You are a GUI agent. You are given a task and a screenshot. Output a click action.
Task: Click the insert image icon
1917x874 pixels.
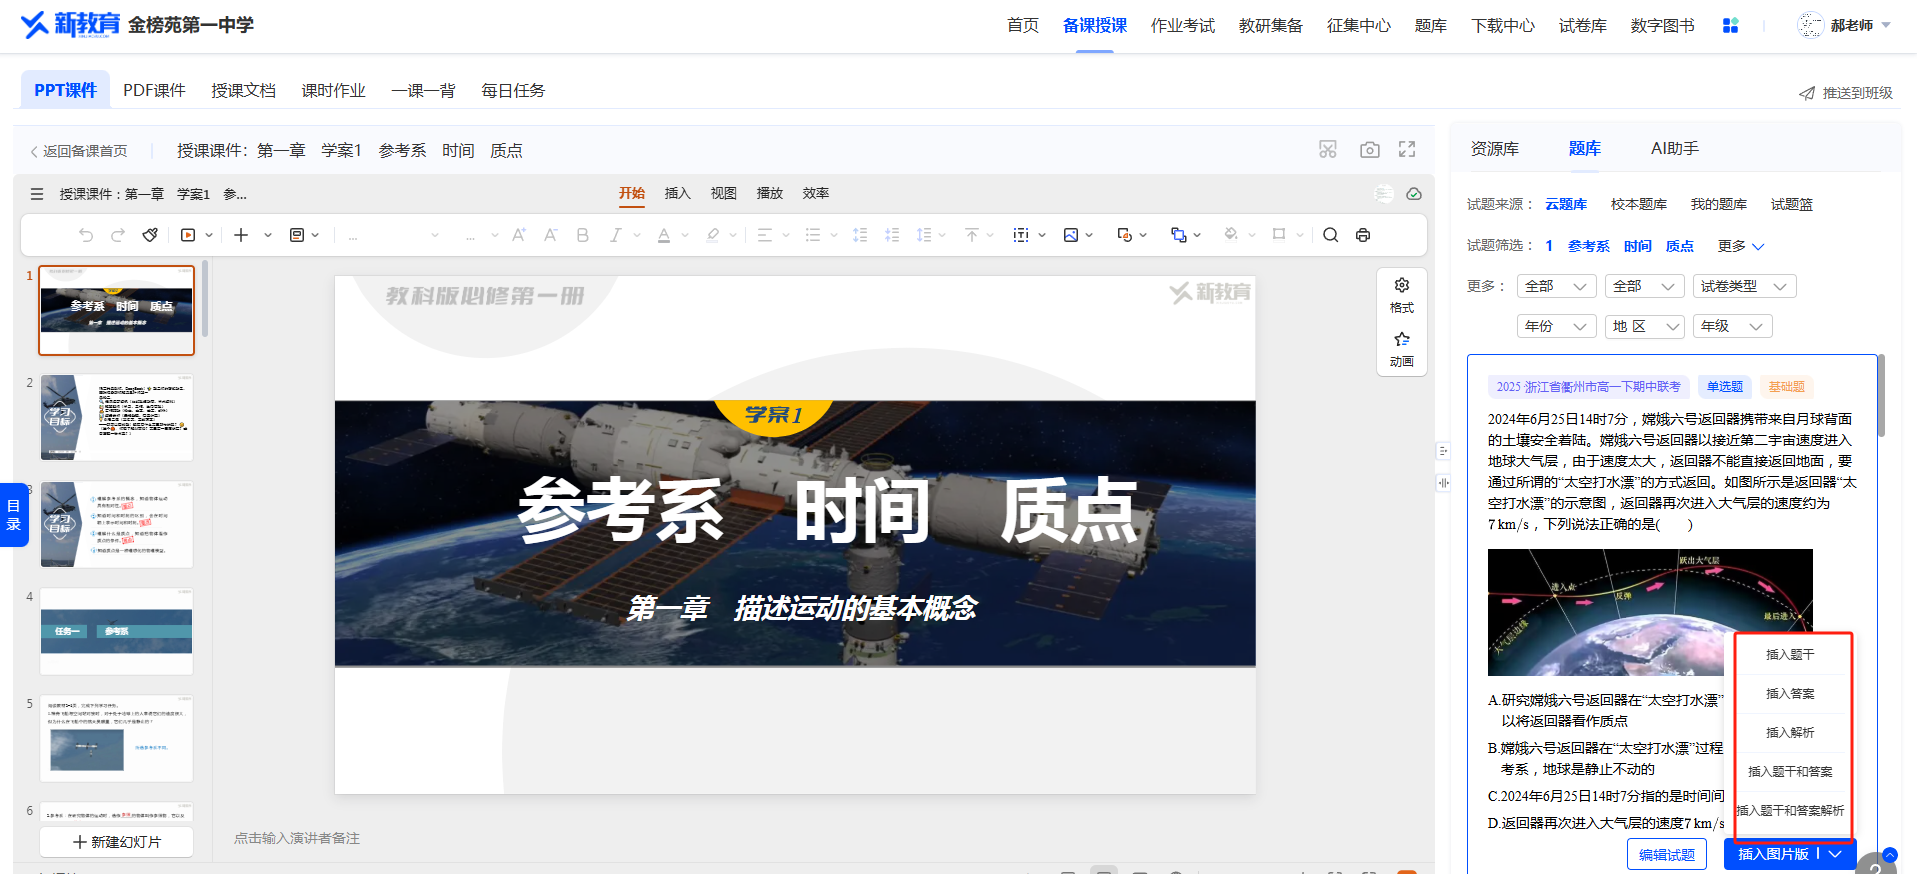tap(1071, 235)
